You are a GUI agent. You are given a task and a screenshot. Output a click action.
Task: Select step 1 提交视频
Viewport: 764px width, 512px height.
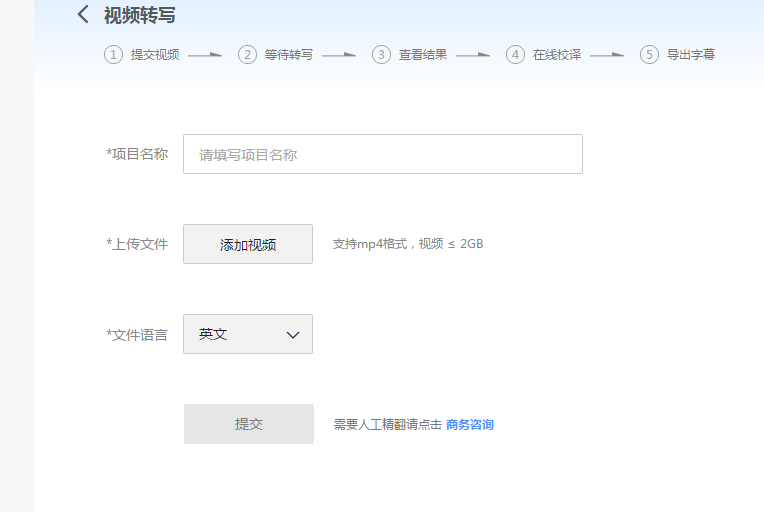point(142,55)
